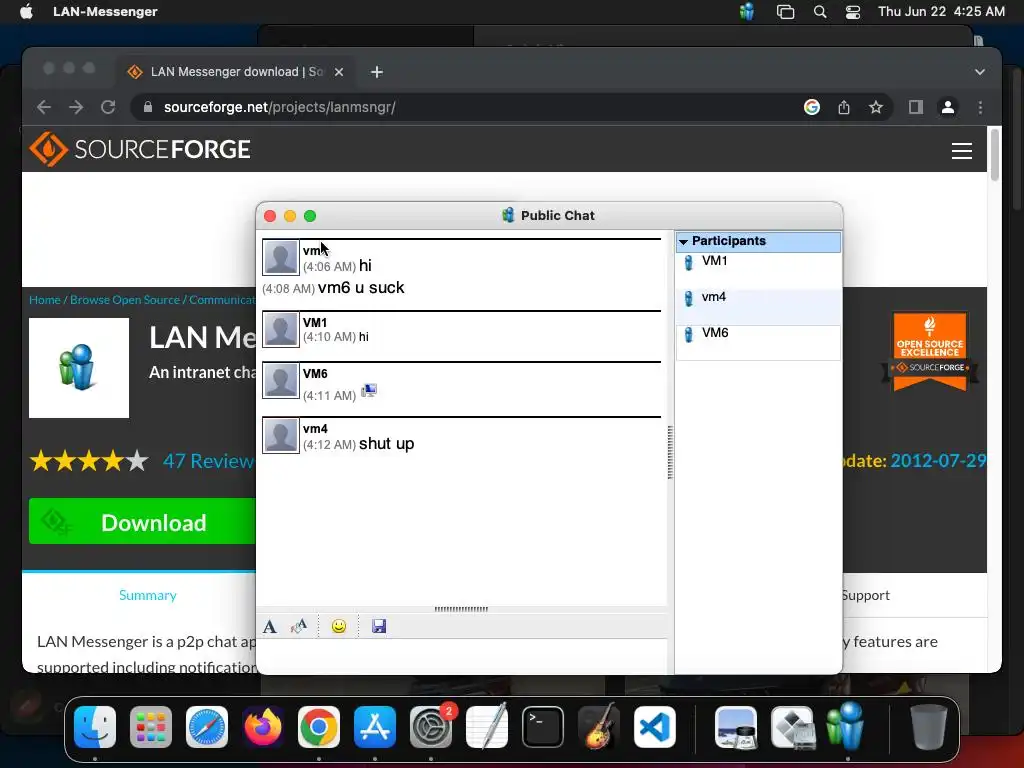The height and width of the screenshot is (768, 1024).
Task: Click VM6's avatar on the 4:11 AM message
Action: (281, 381)
